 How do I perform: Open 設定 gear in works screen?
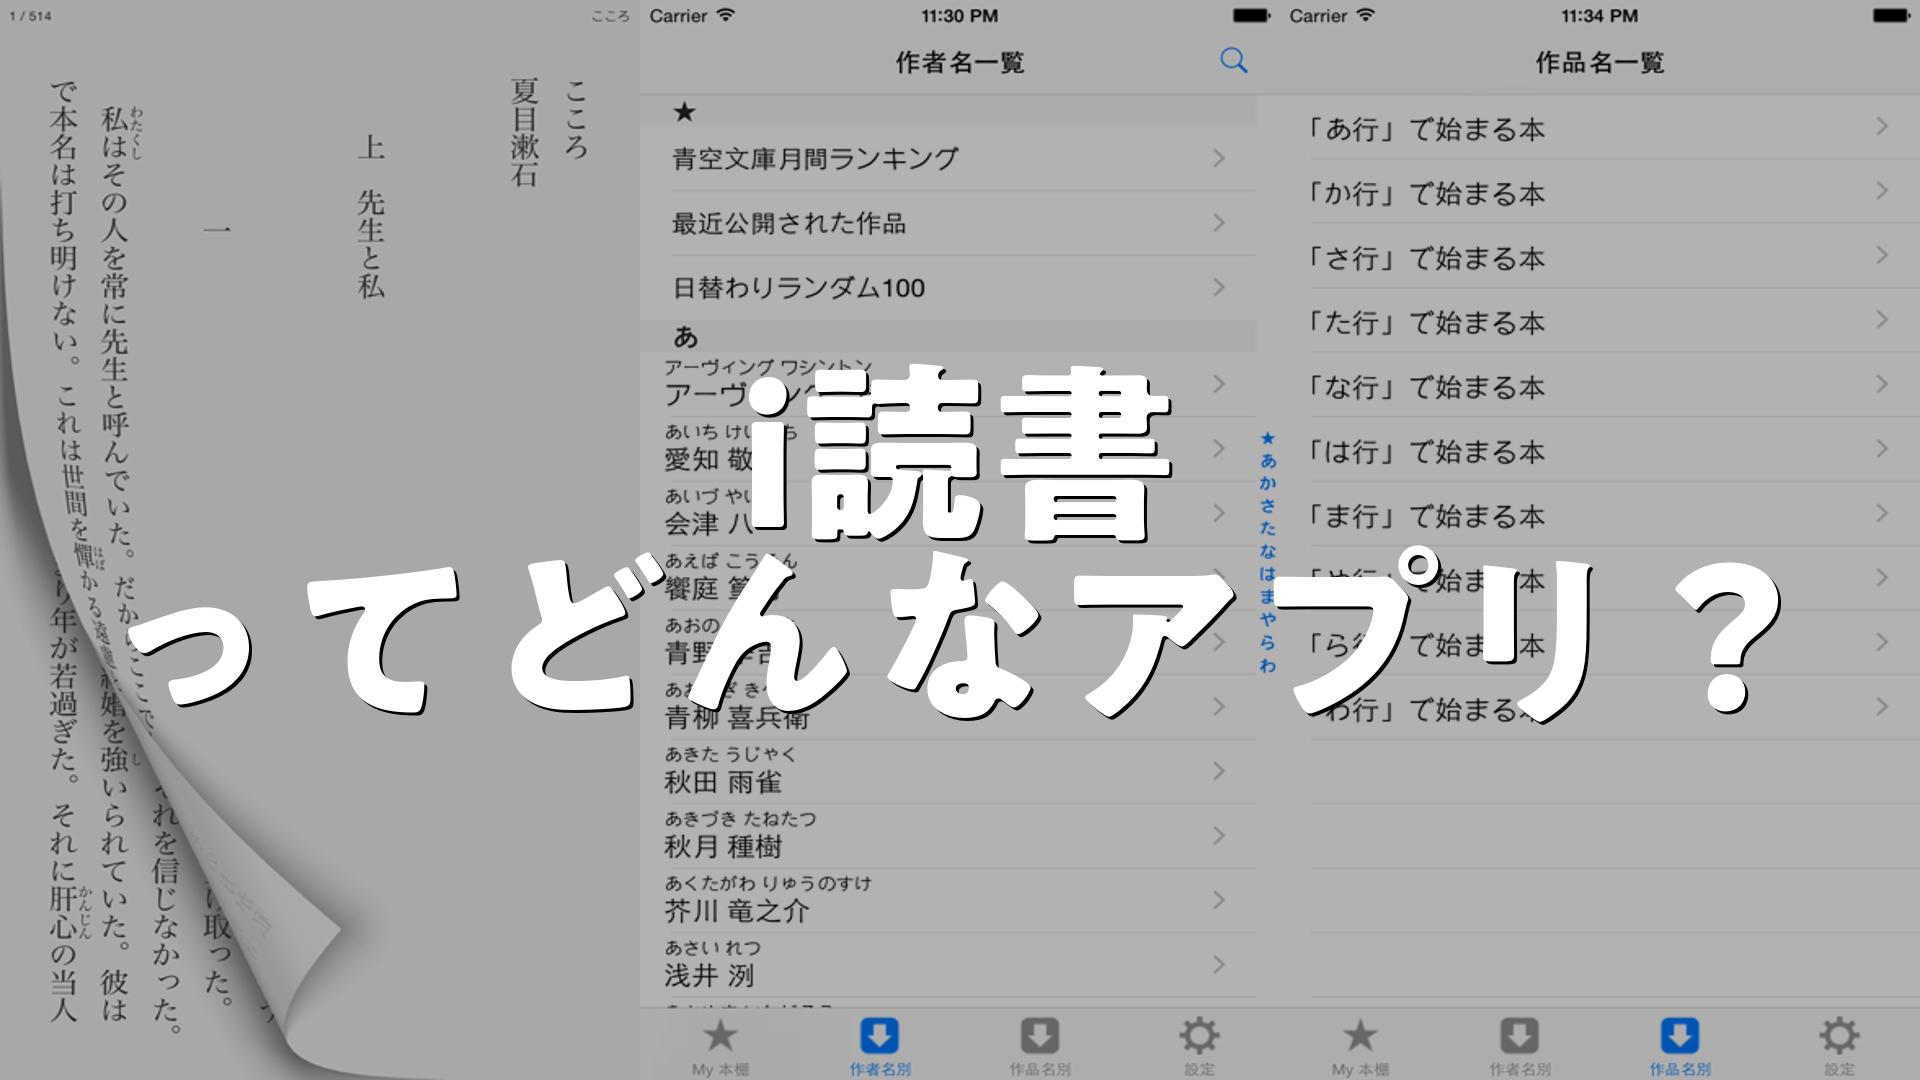1839,1047
